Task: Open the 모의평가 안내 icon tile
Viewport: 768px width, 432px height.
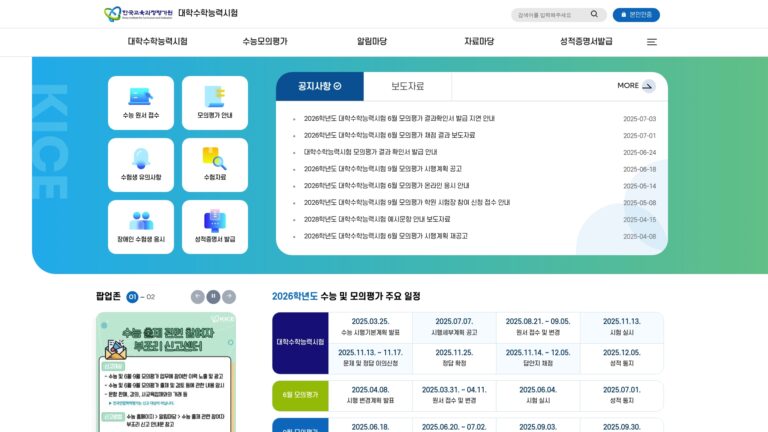Action: pos(215,103)
